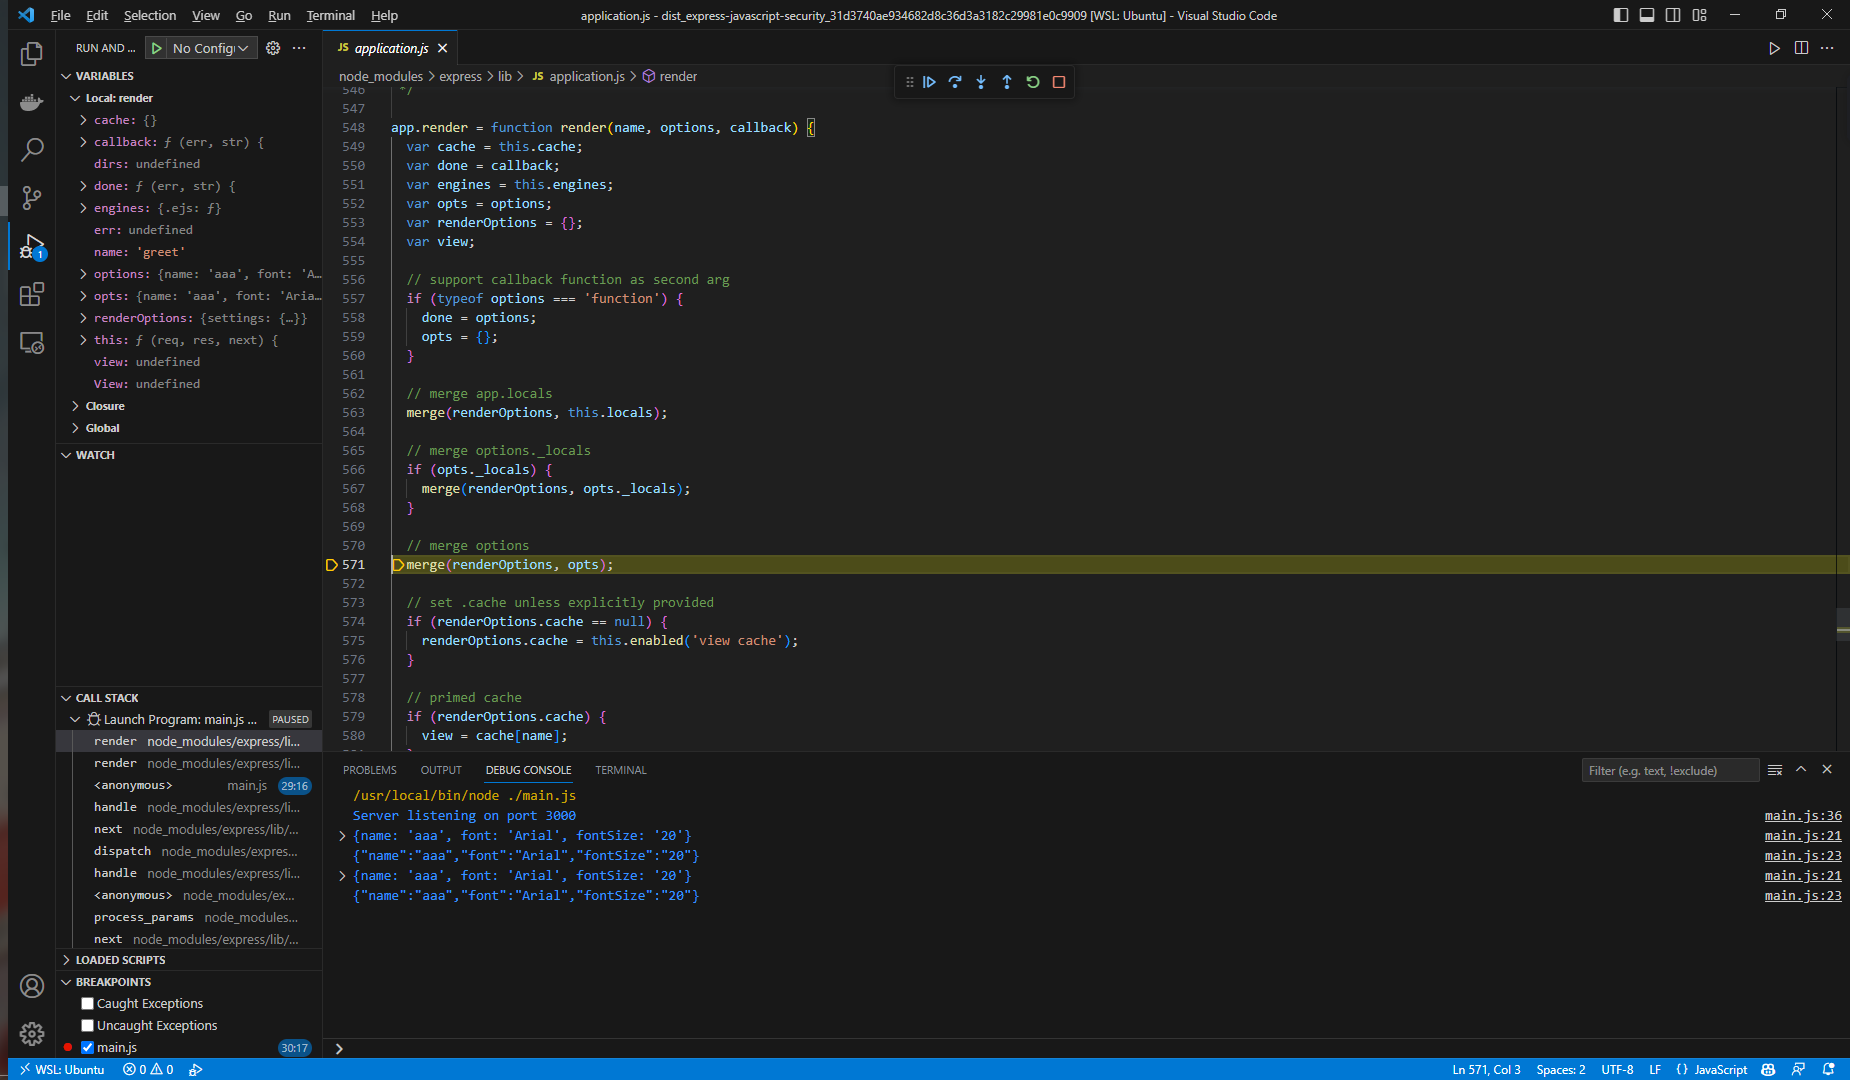The height and width of the screenshot is (1080, 1850).
Task: Switch to the TERMINAL panel tab
Action: coord(621,770)
